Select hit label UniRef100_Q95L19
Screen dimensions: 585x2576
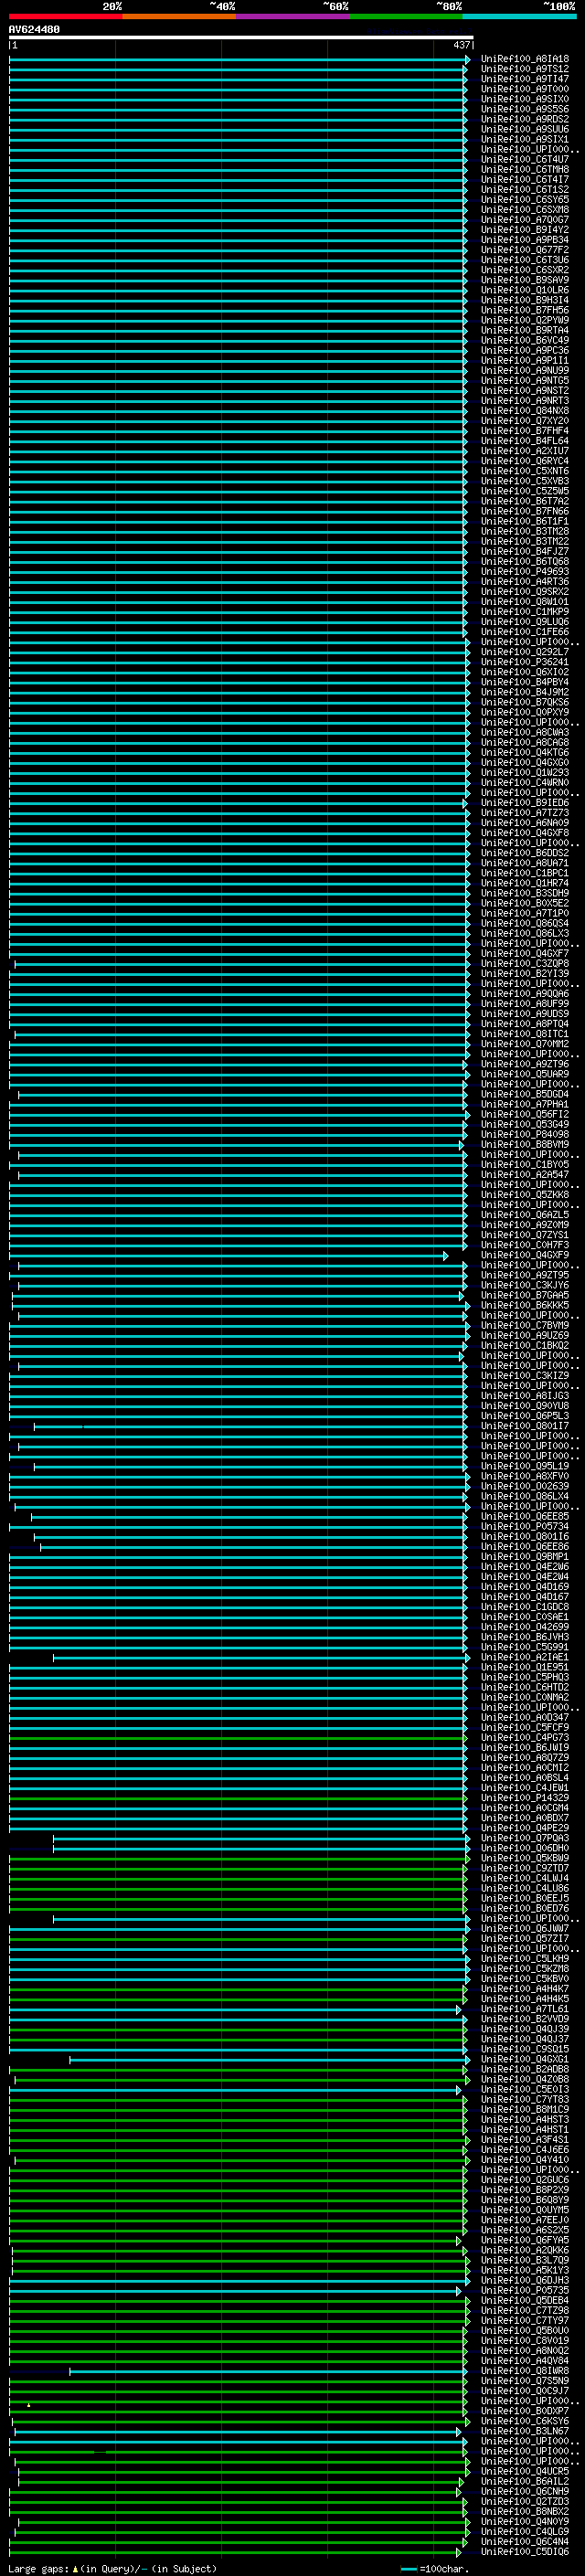click(x=525, y=1466)
